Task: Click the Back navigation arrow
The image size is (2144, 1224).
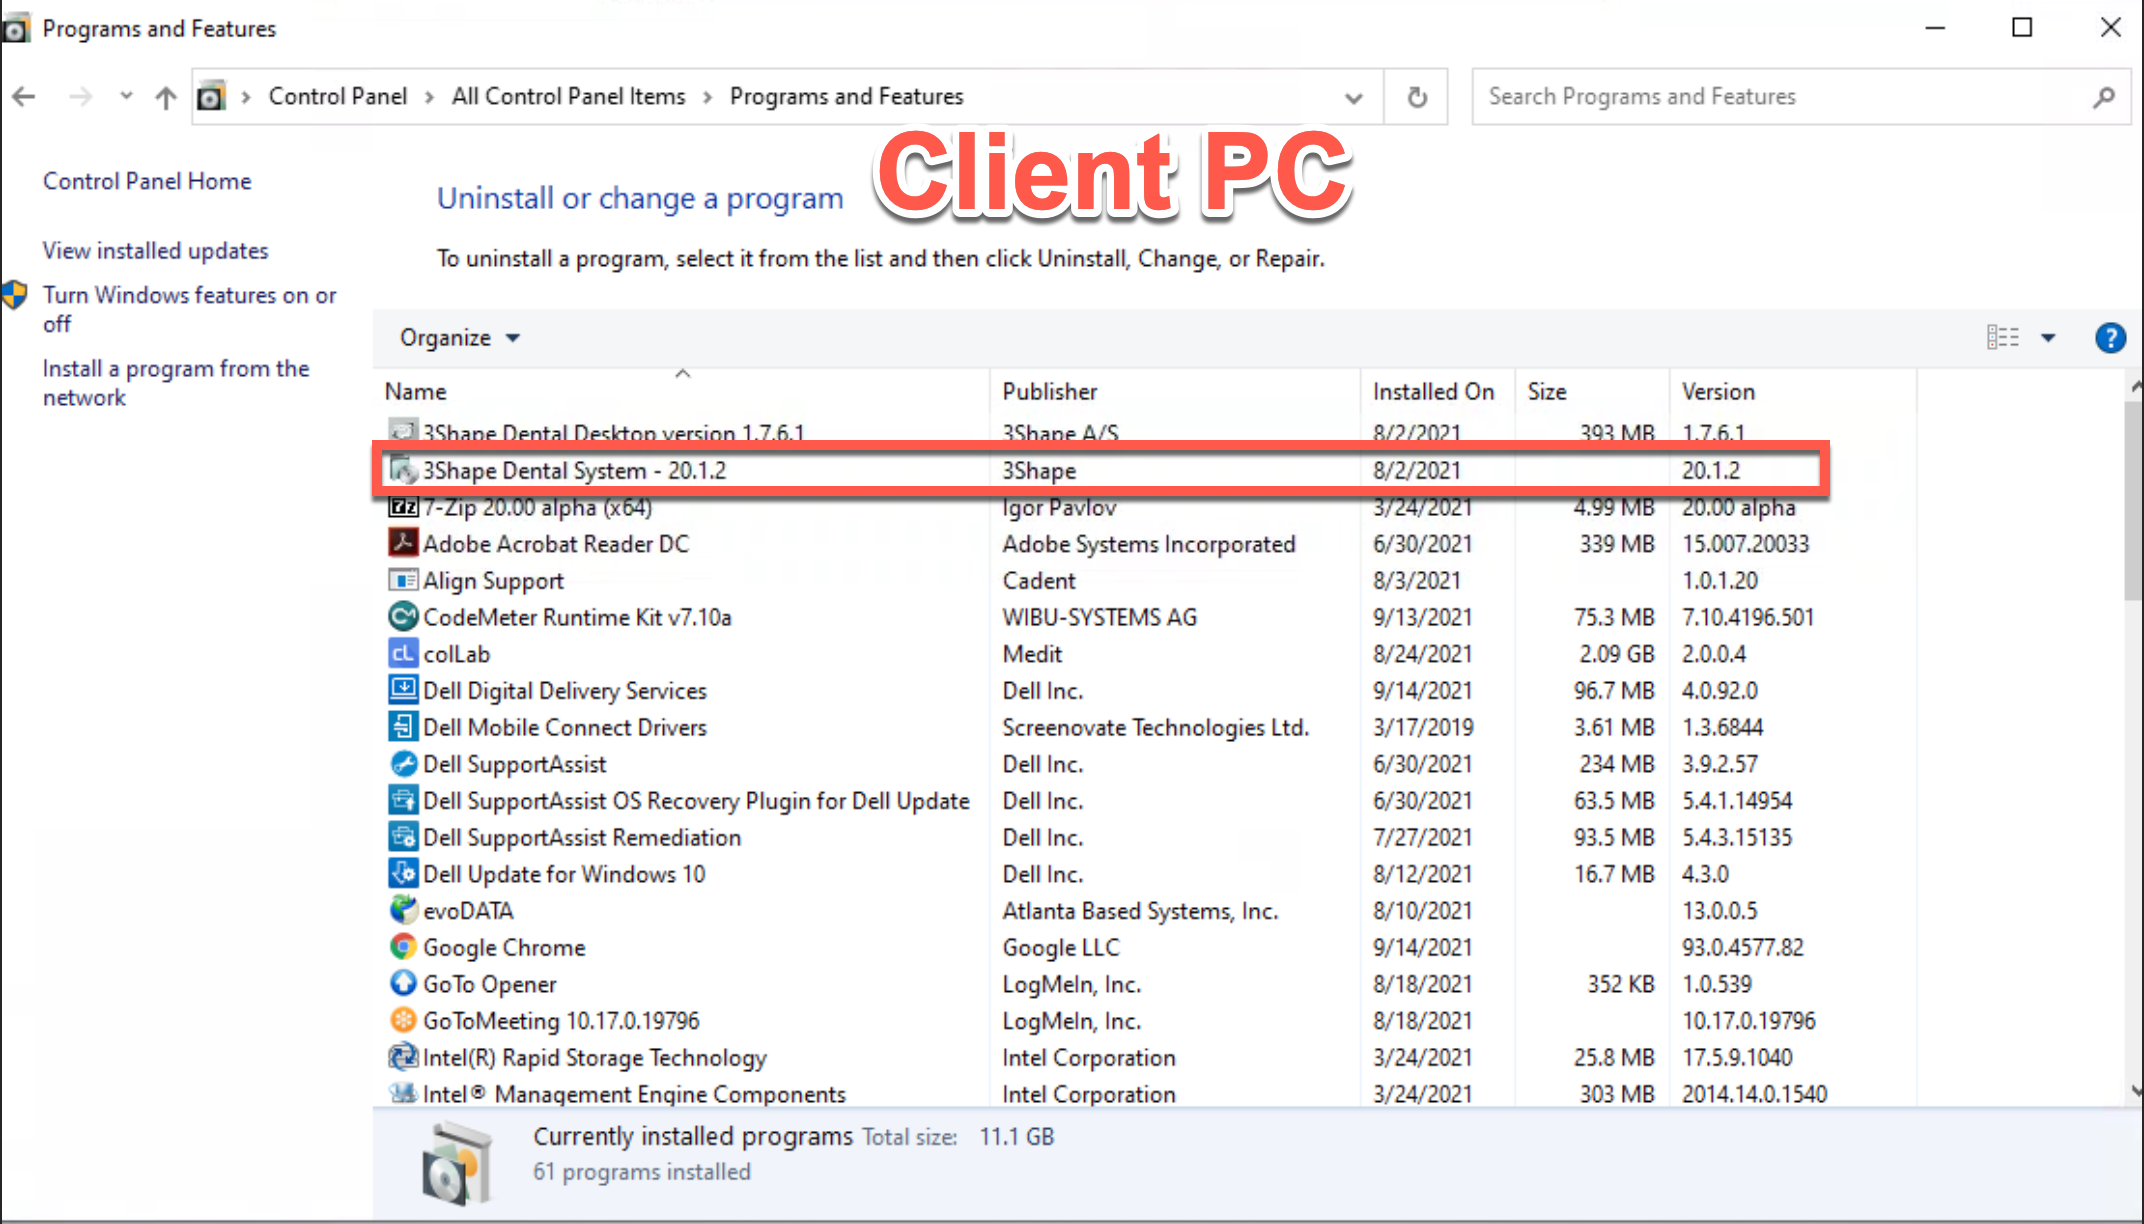Action: [x=24, y=97]
